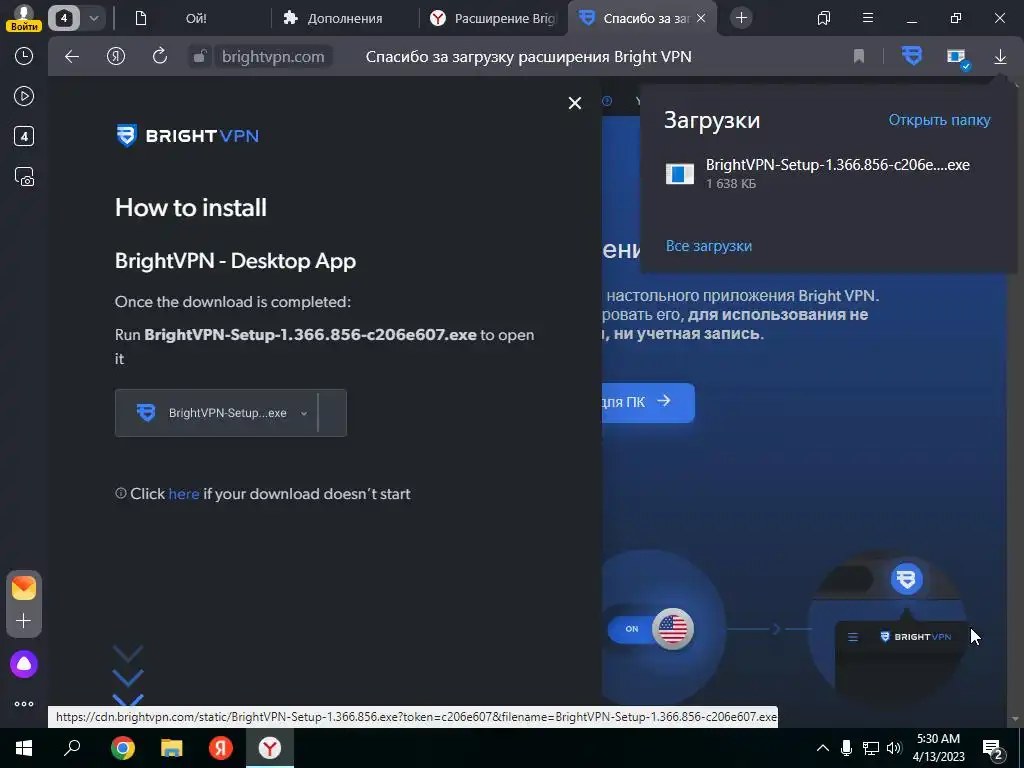Click the site security padlock icon
Image resolution: width=1024 pixels, height=768 pixels.
coord(199,57)
